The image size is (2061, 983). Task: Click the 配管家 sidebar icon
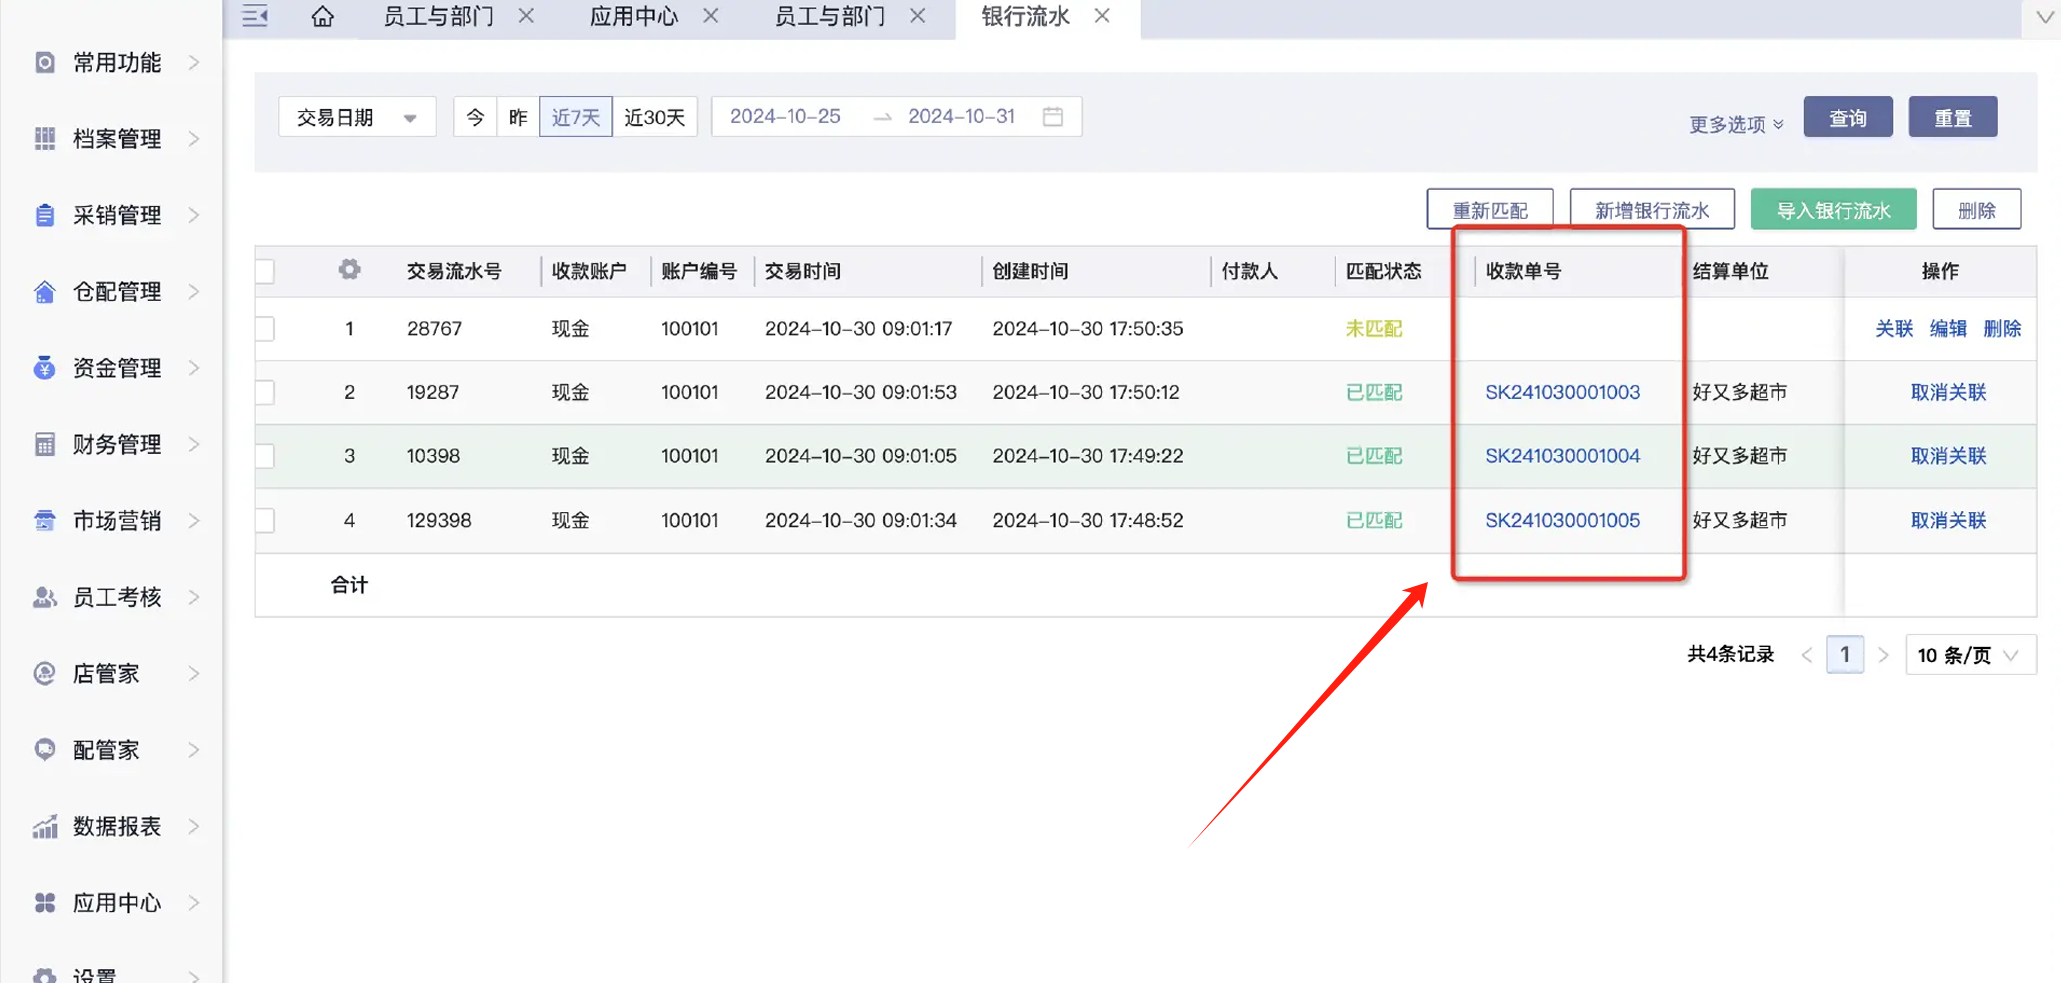pyautogui.click(x=45, y=750)
